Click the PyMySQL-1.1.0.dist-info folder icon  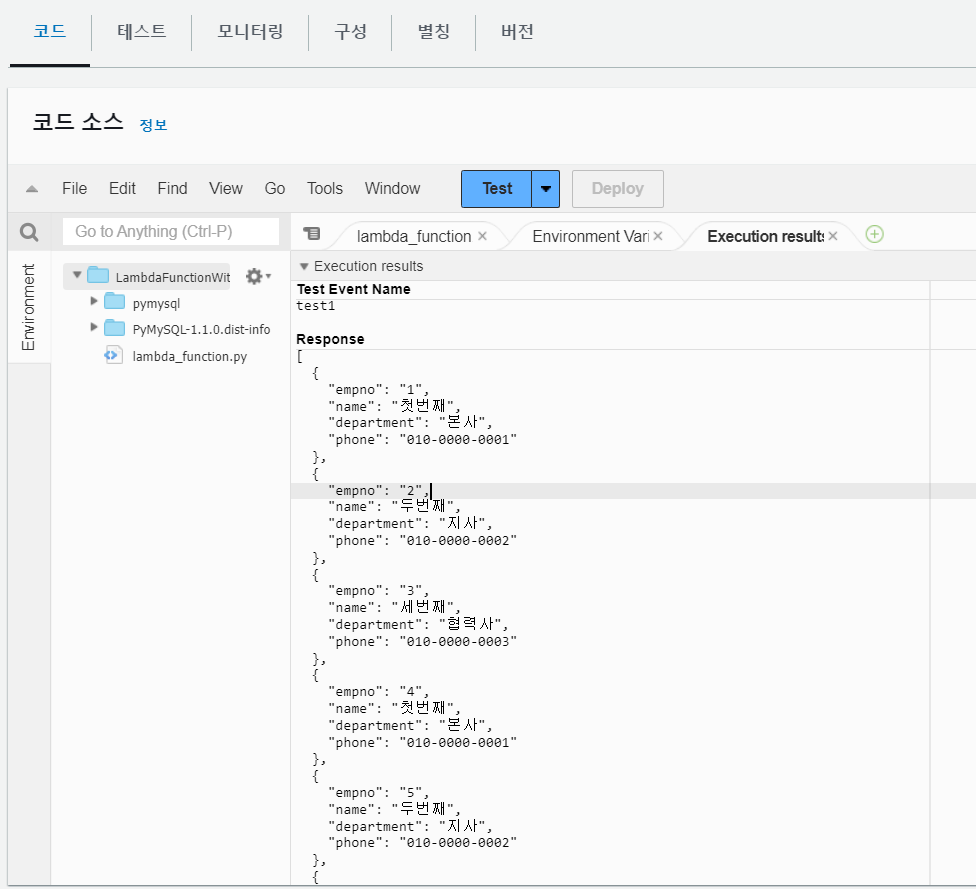(x=115, y=328)
